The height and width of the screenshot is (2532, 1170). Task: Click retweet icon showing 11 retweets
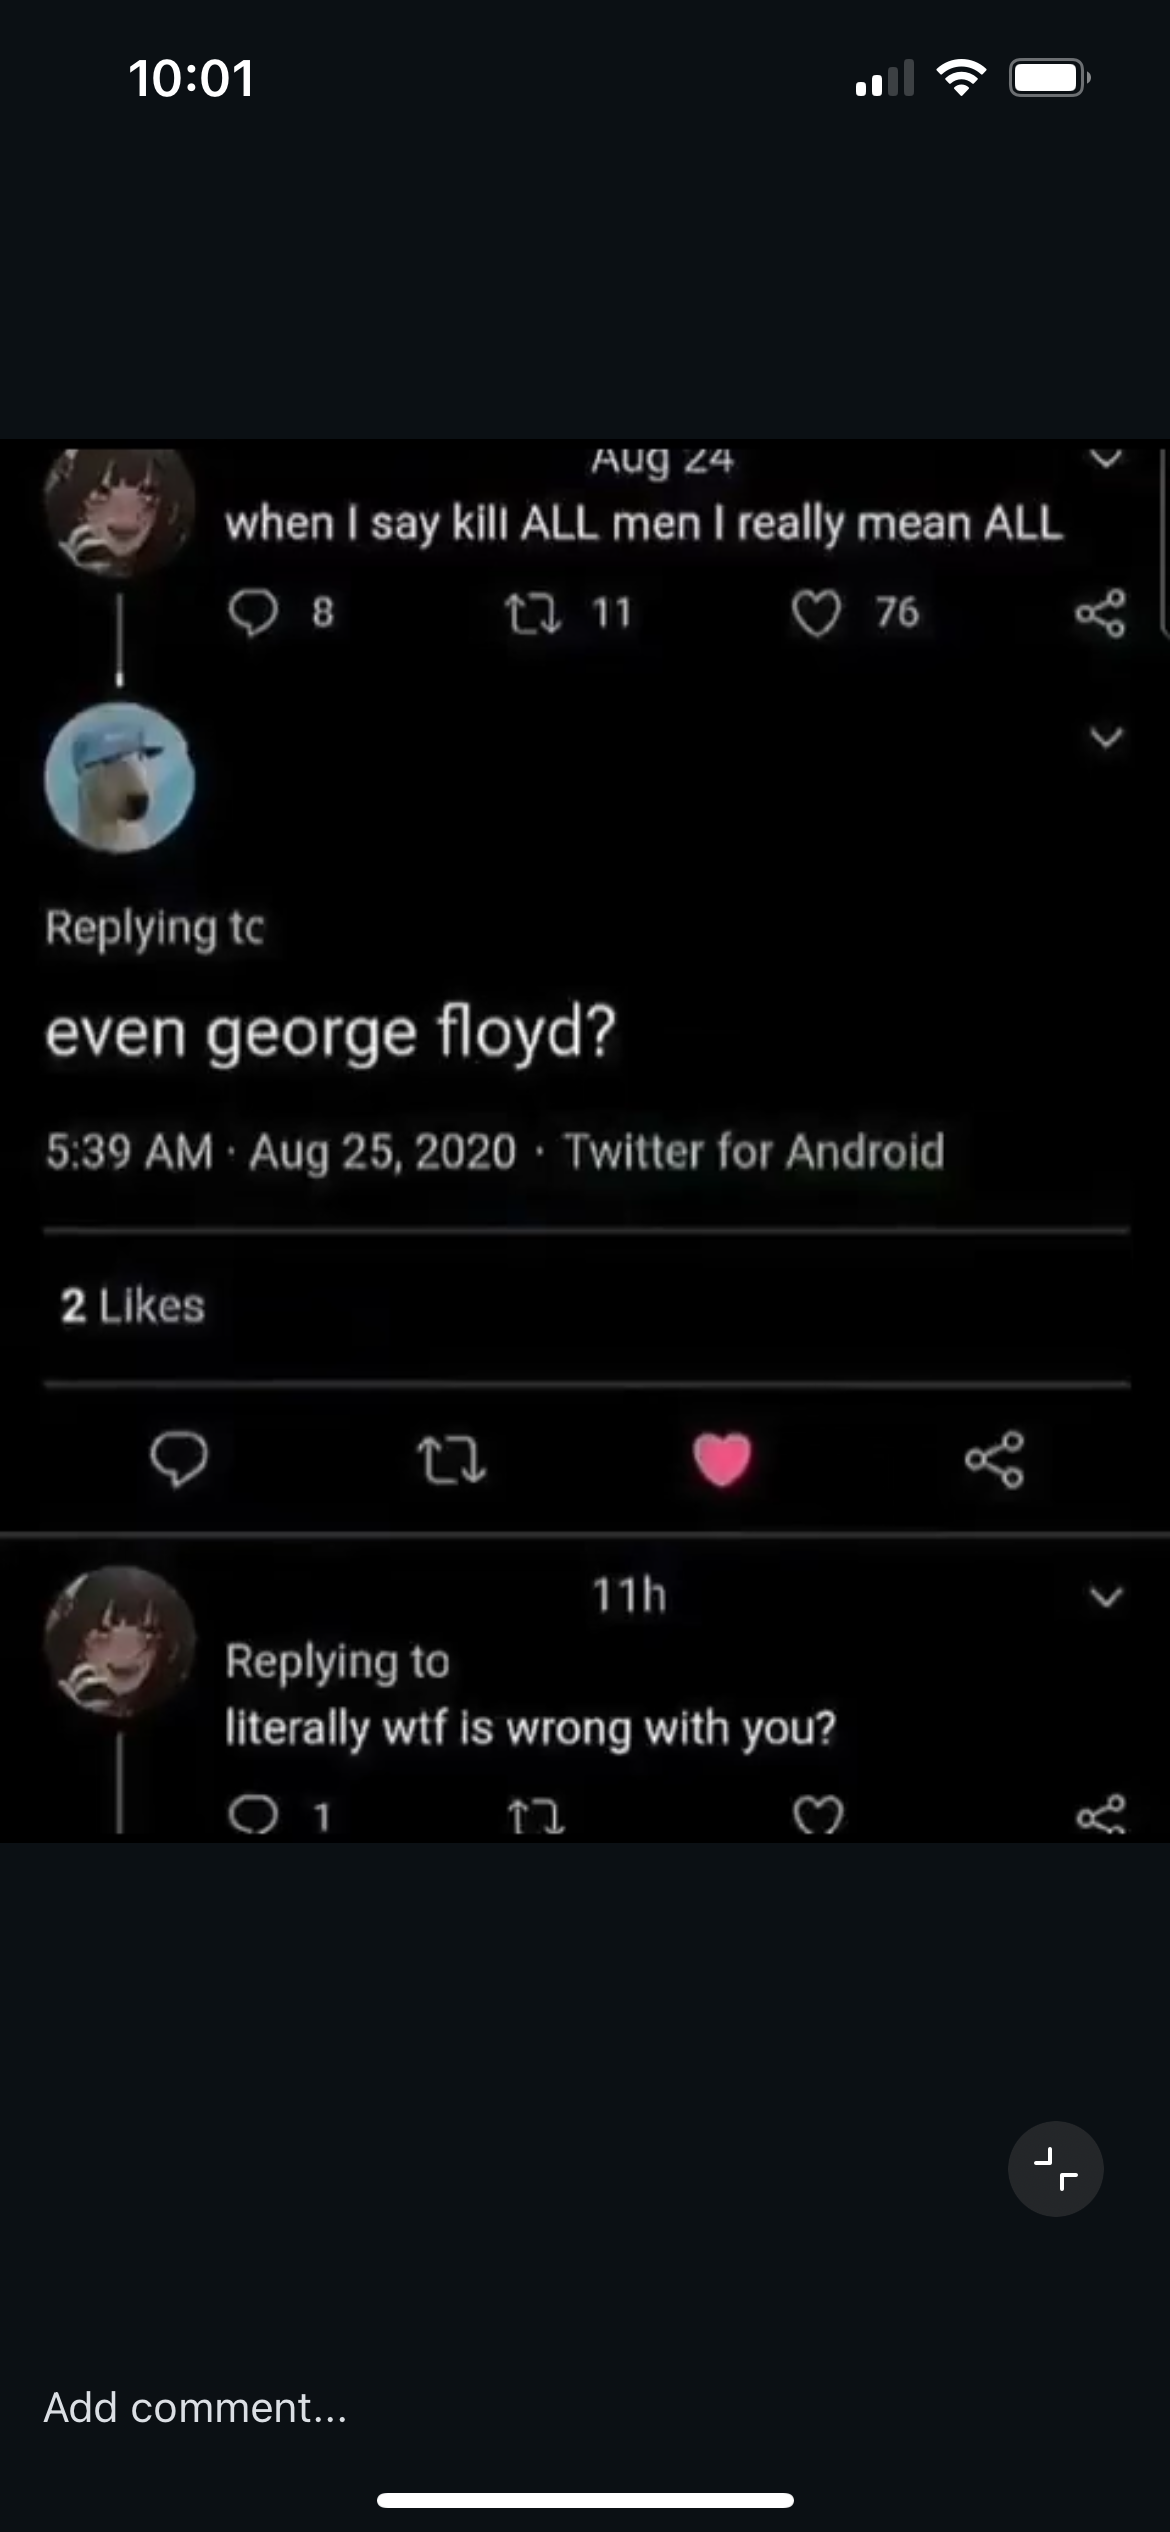pos(534,612)
